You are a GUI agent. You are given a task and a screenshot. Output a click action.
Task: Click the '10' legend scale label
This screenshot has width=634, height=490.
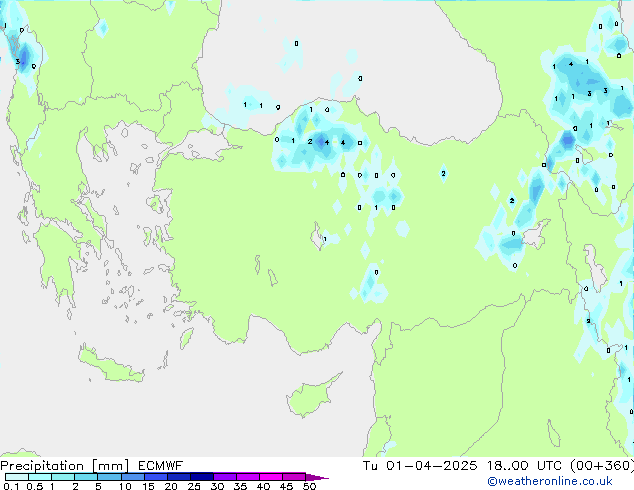(125, 486)
